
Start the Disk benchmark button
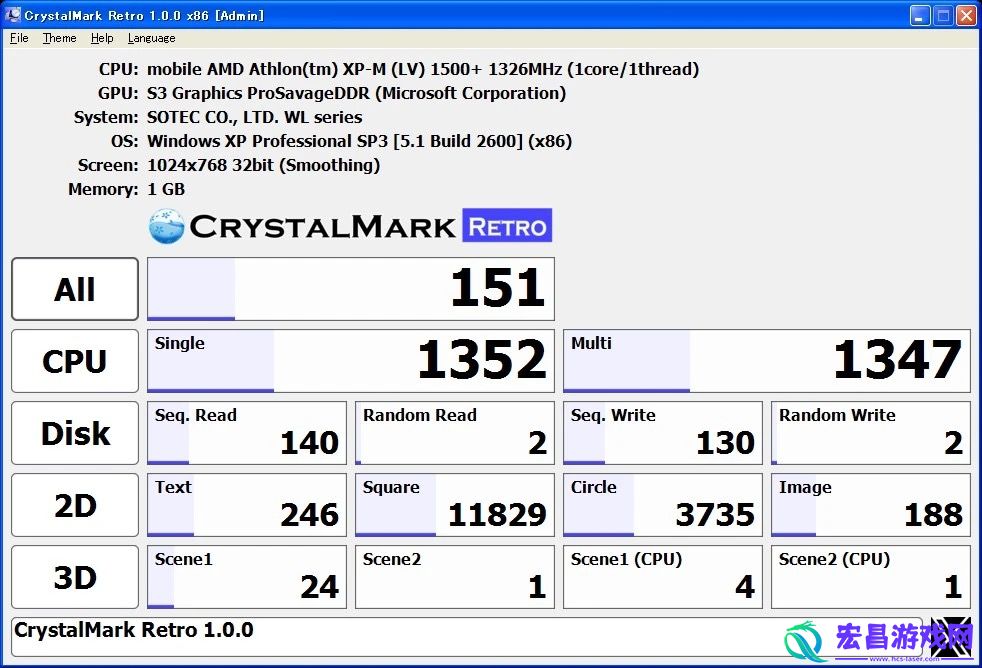(75, 433)
